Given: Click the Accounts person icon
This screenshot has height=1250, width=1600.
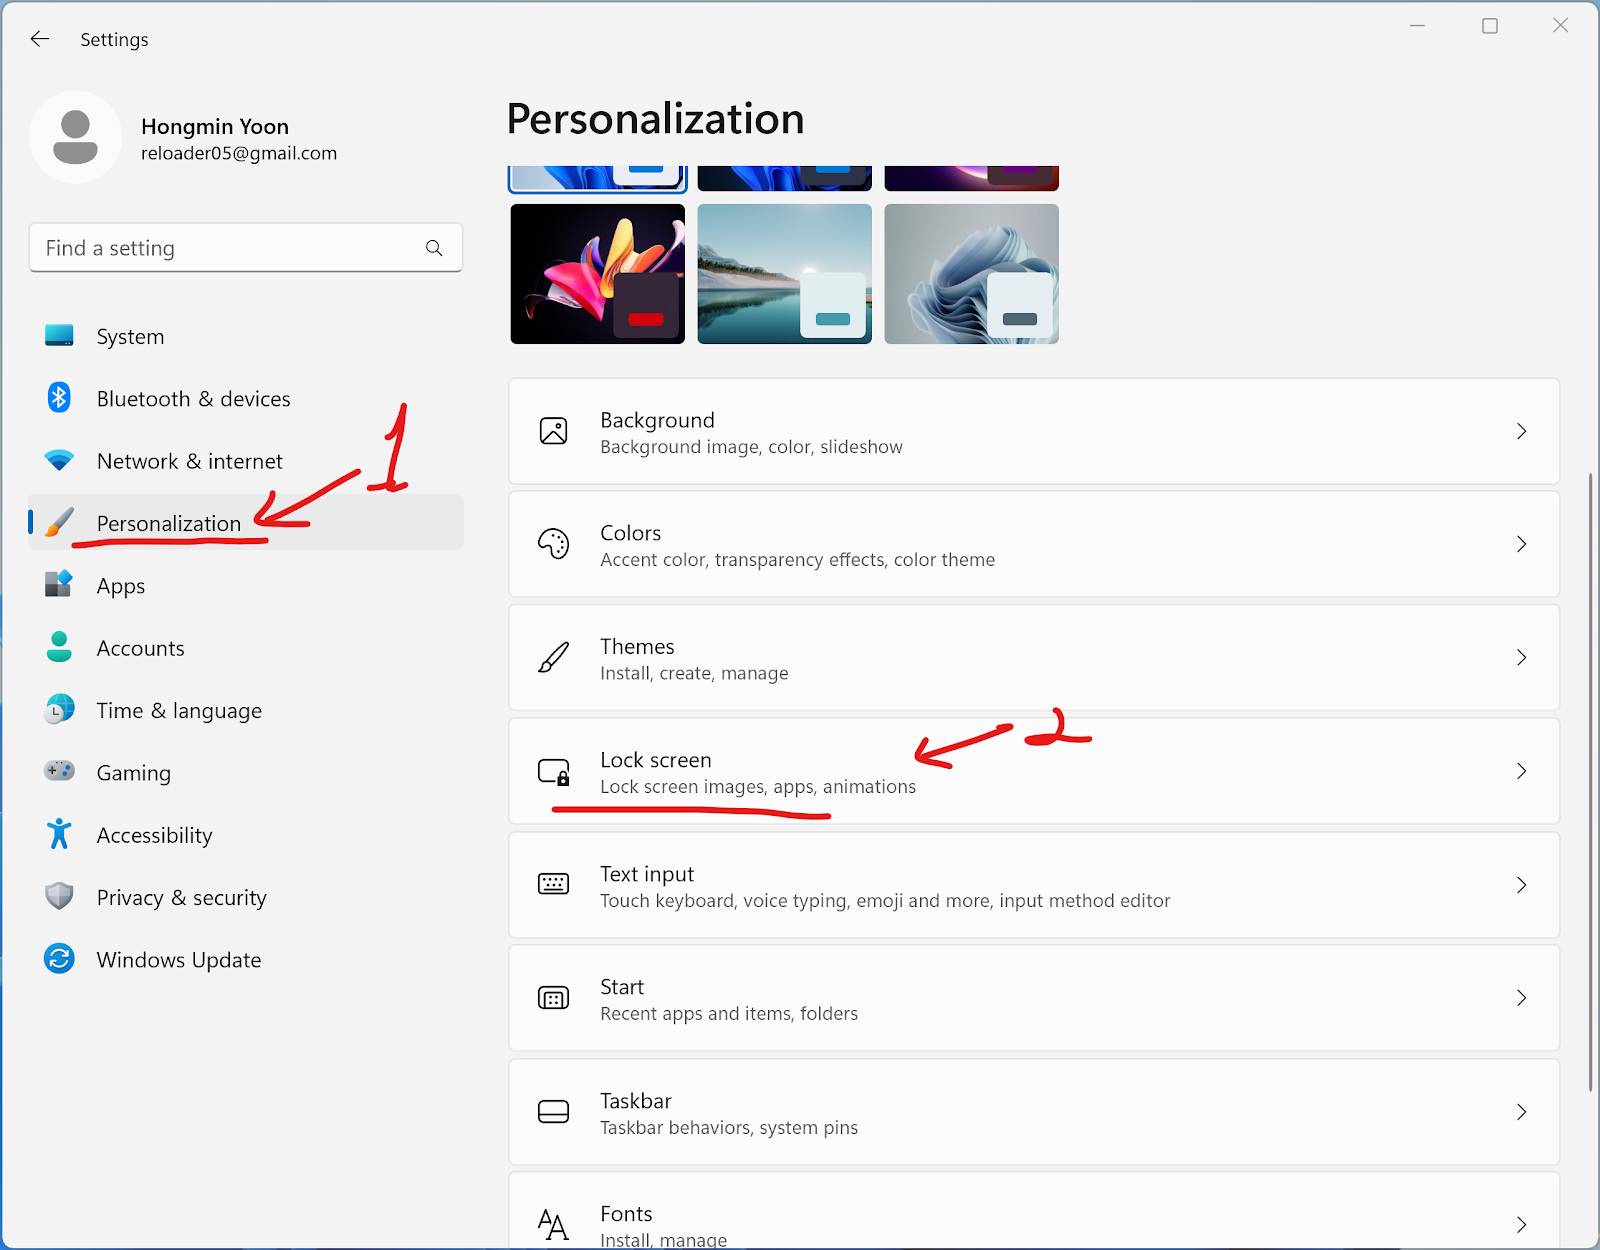Looking at the screenshot, I should coord(59,647).
